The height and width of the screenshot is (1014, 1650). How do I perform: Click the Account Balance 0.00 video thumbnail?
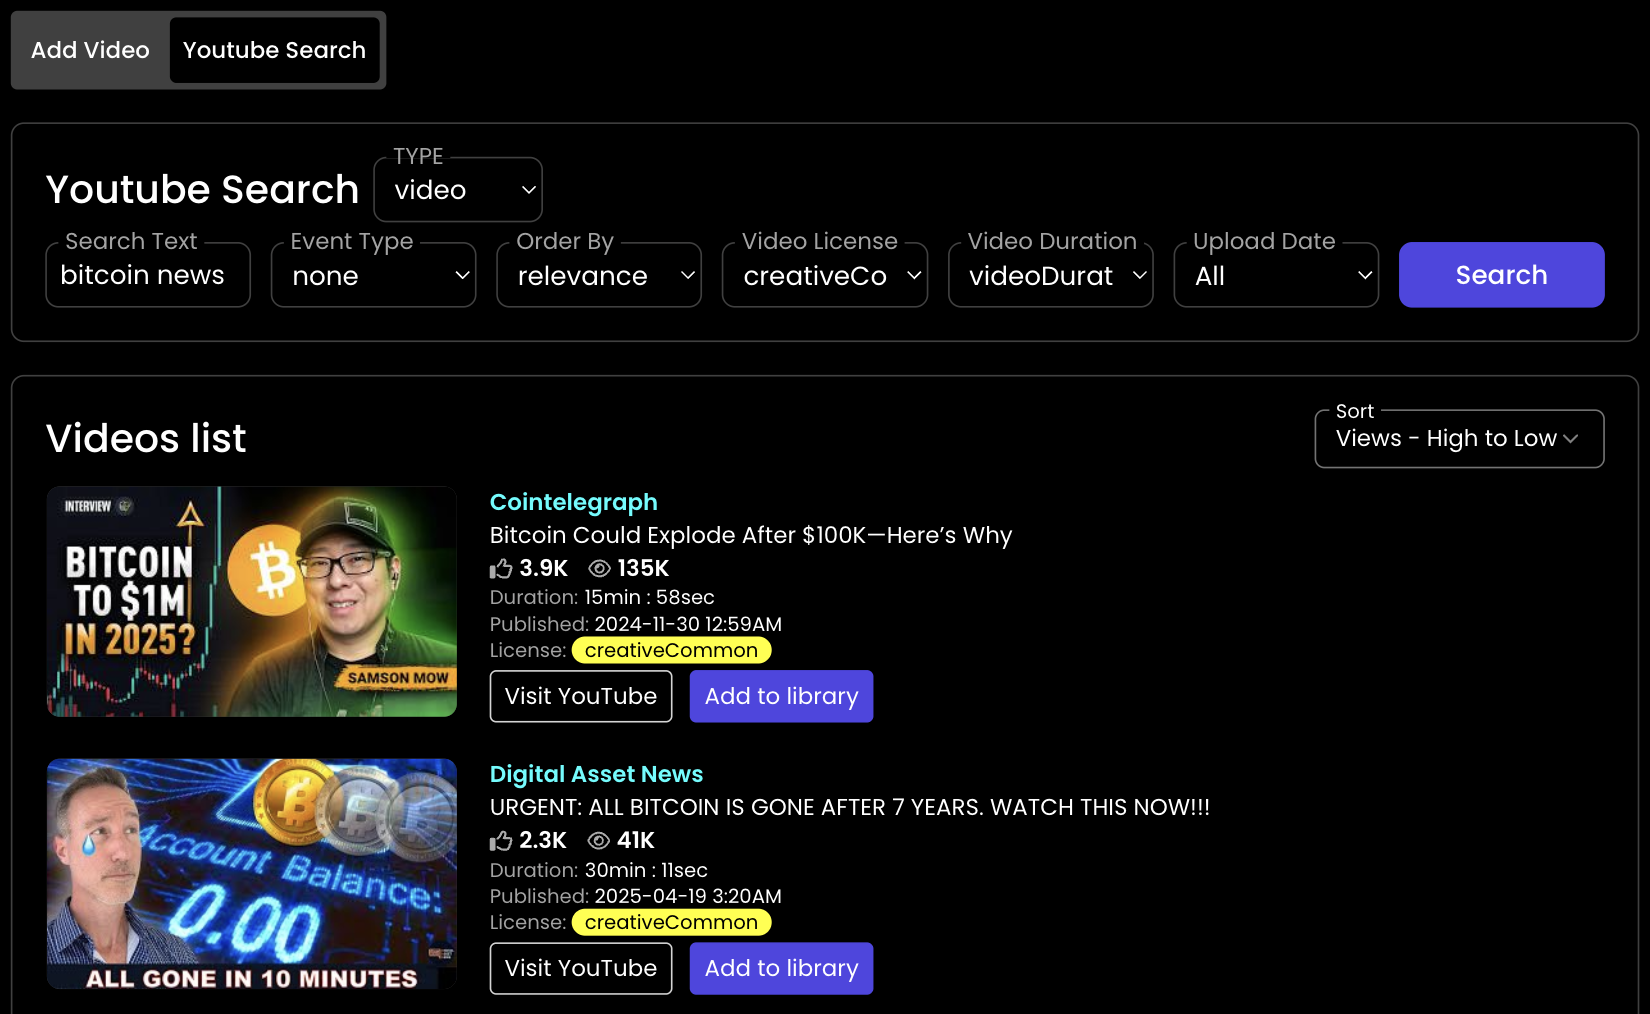252,874
